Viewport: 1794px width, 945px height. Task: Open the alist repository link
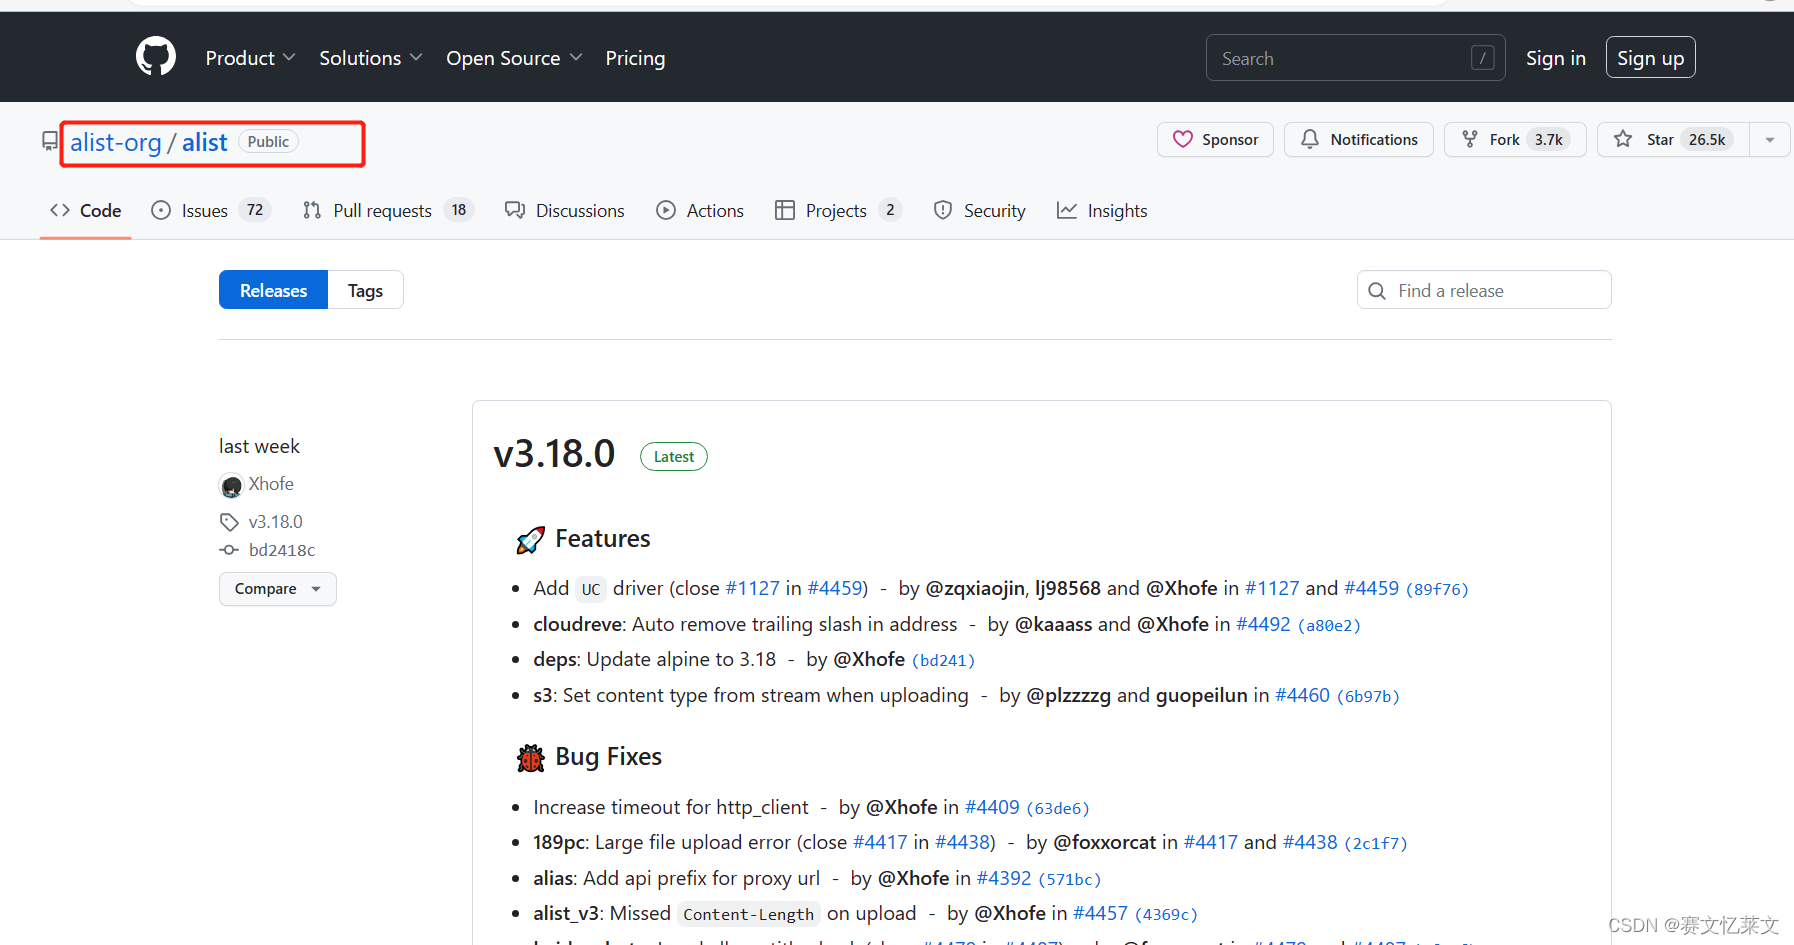pos(205,143)
